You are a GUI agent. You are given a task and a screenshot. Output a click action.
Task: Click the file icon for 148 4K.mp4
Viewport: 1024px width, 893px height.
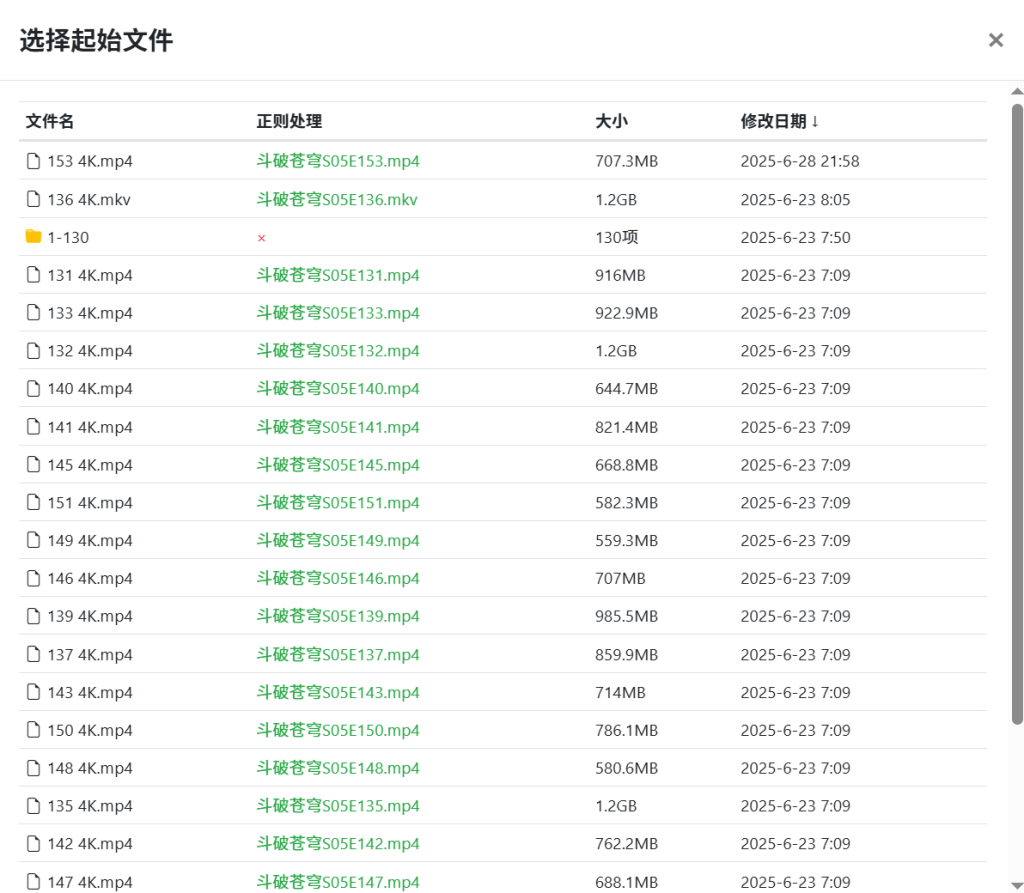(33, 768)
